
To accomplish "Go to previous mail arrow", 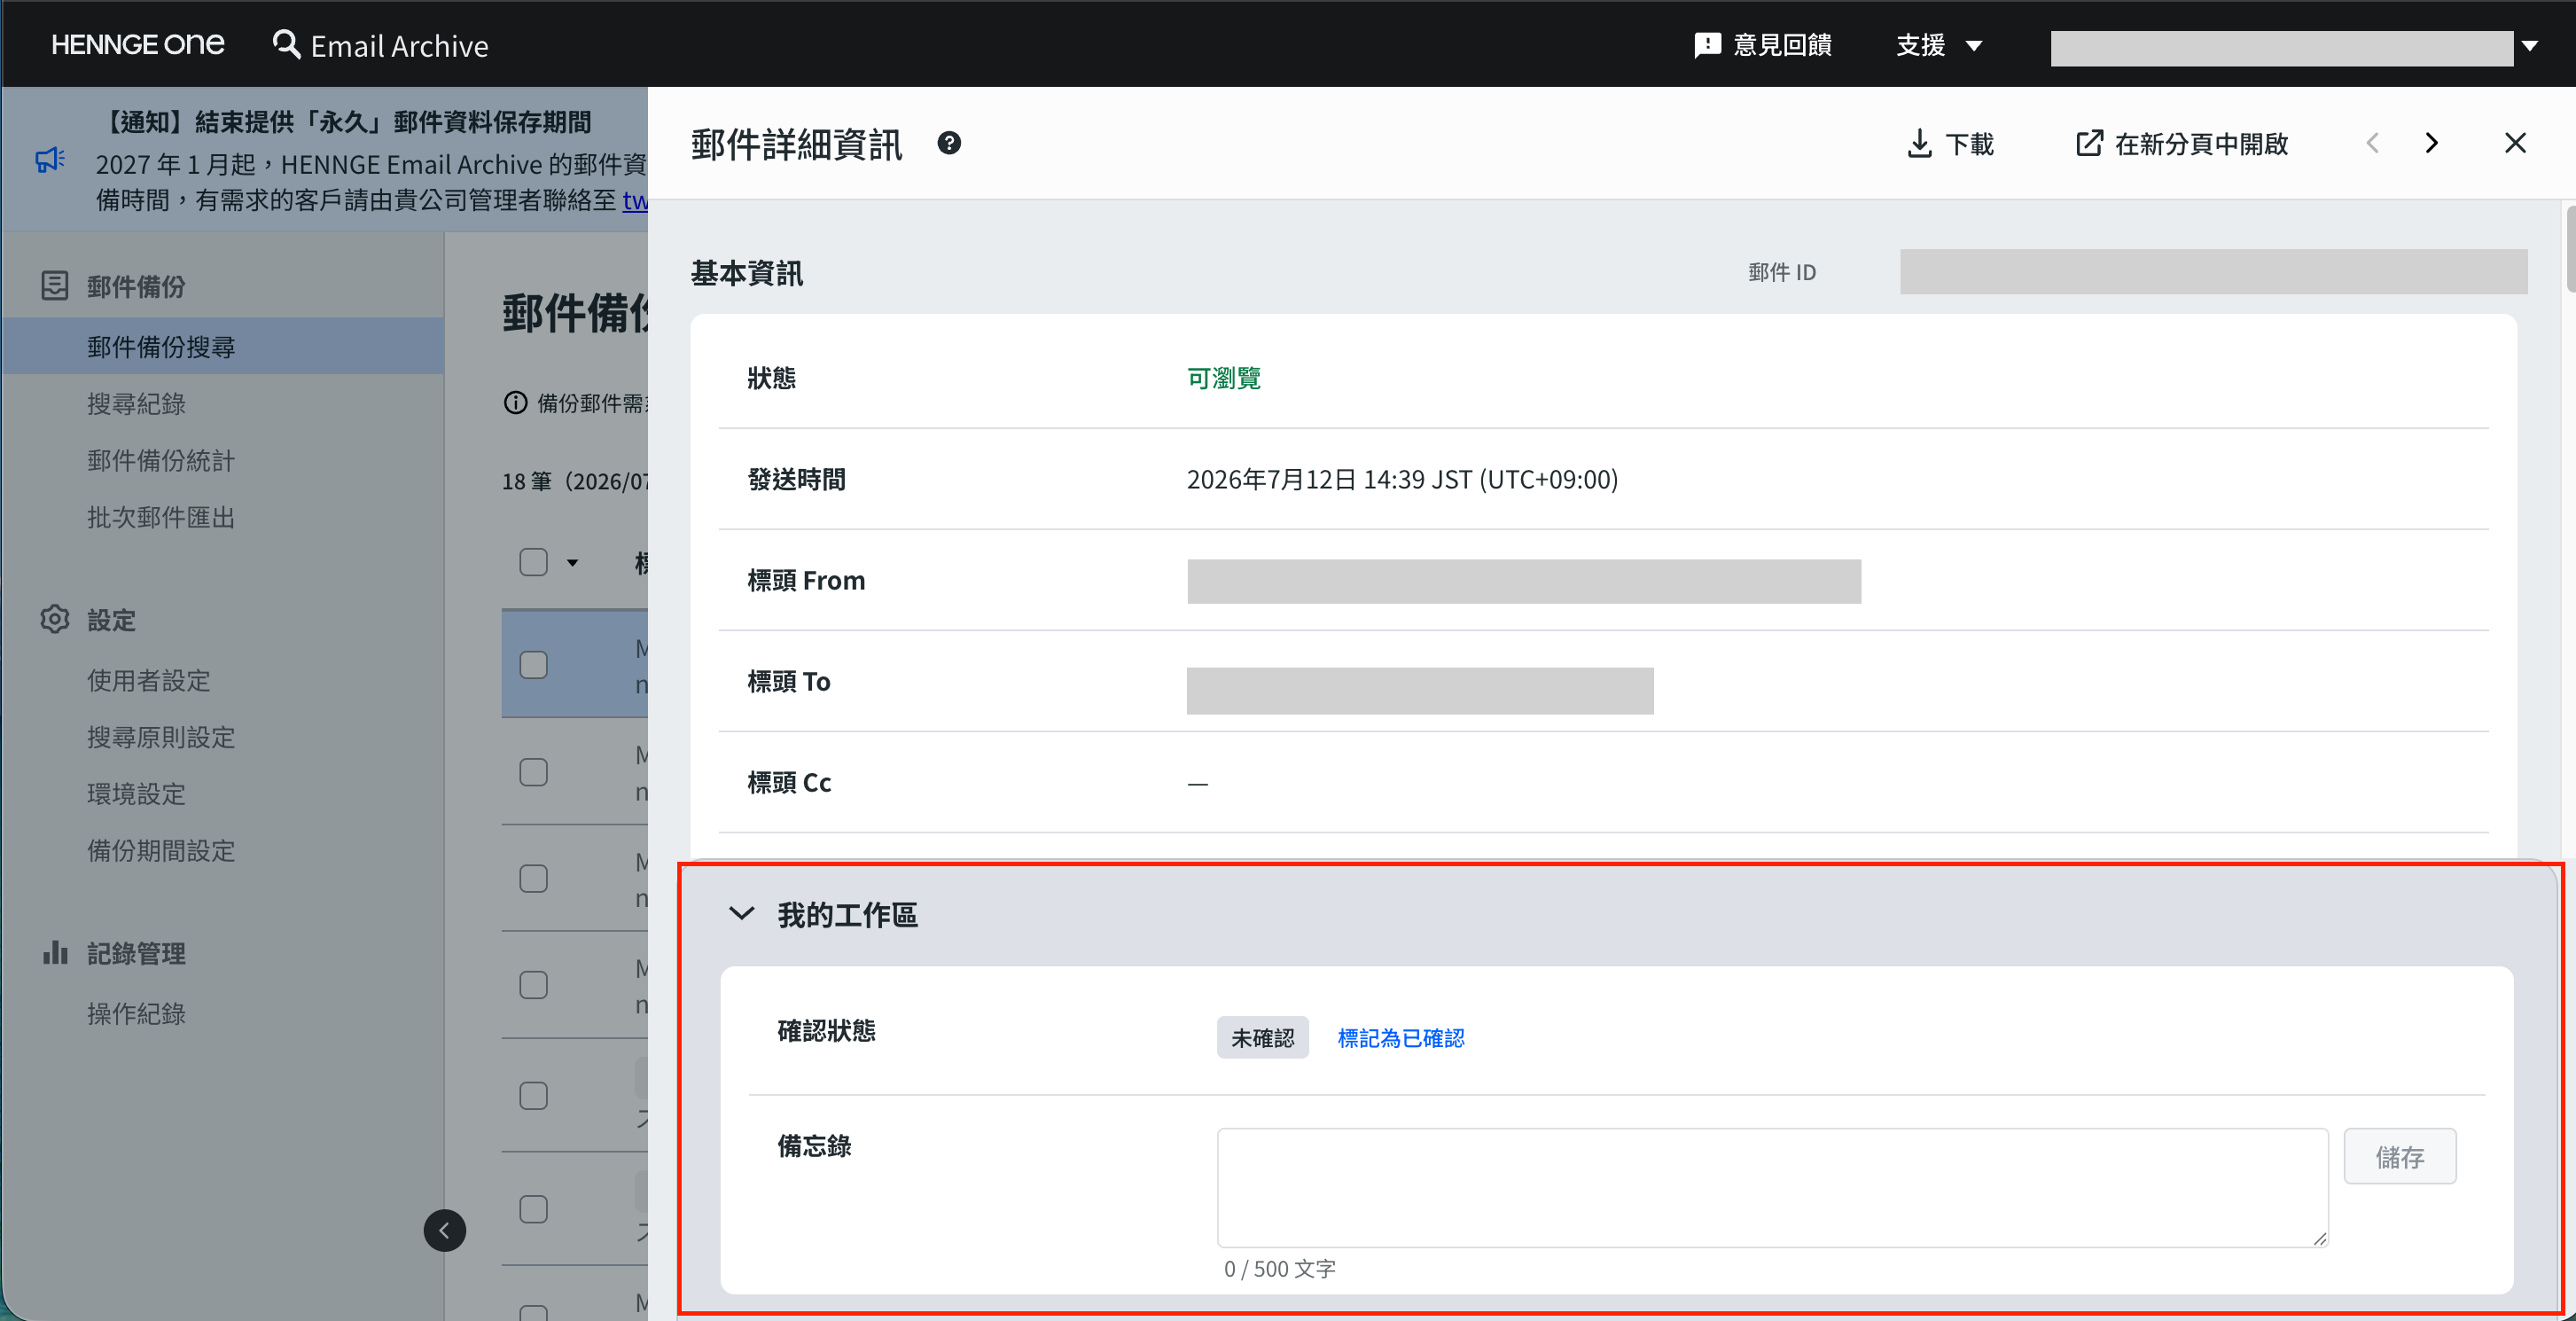I will pyautogui.click(x=2372, y=143).
